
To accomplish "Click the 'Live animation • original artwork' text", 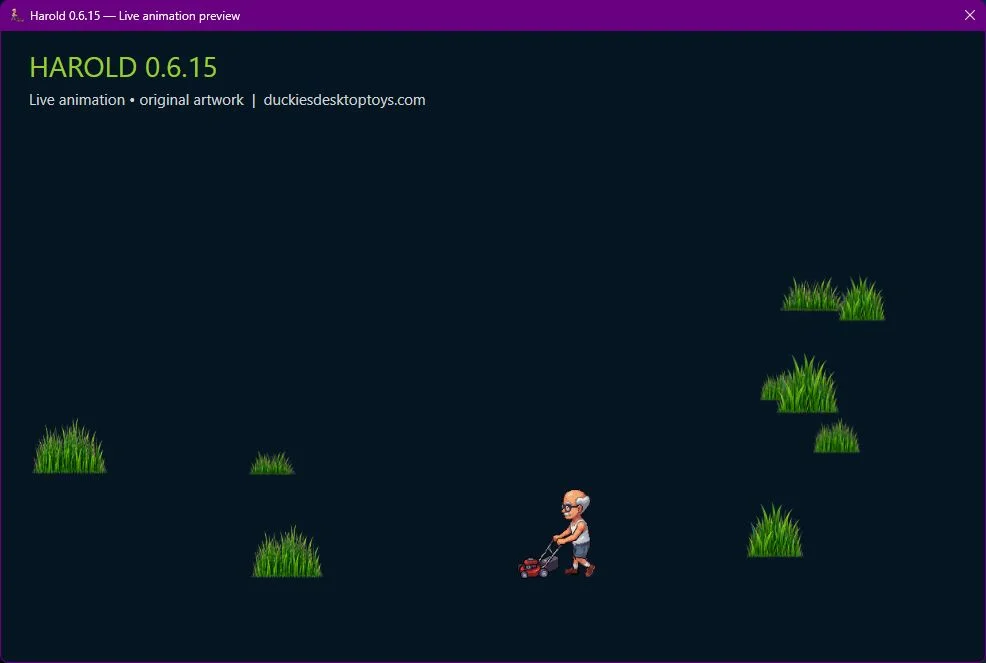I will click(x=136, y=100).
